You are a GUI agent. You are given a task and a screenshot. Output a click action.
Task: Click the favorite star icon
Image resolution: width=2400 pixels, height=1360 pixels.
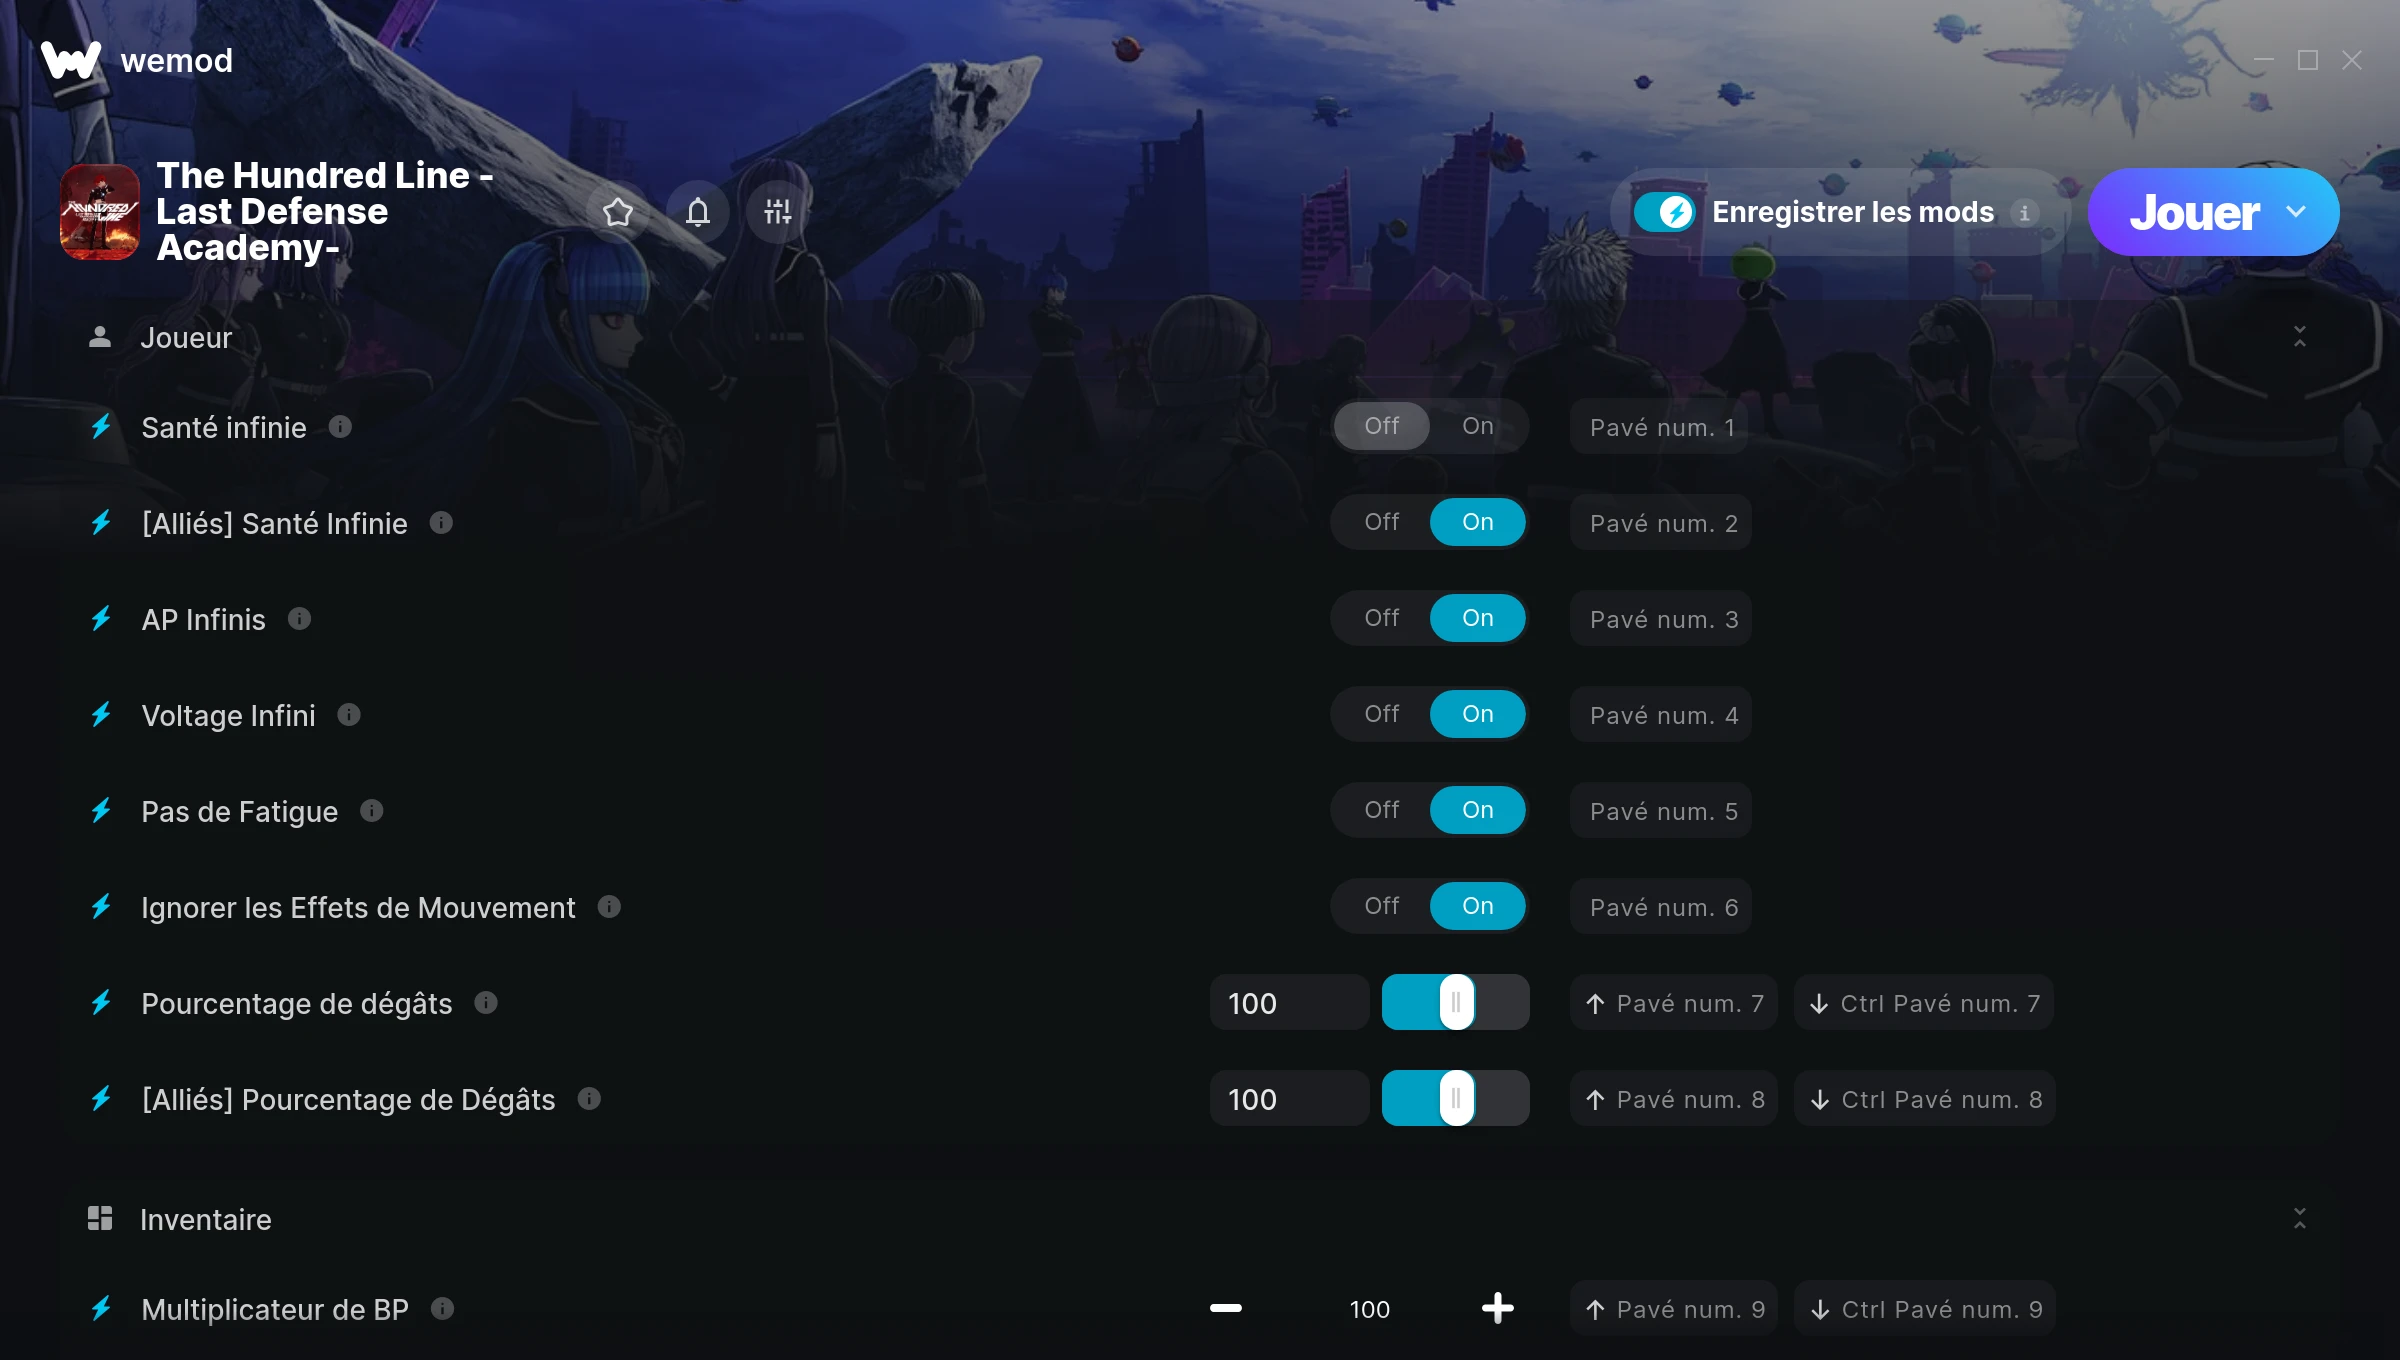coord(618,212)
